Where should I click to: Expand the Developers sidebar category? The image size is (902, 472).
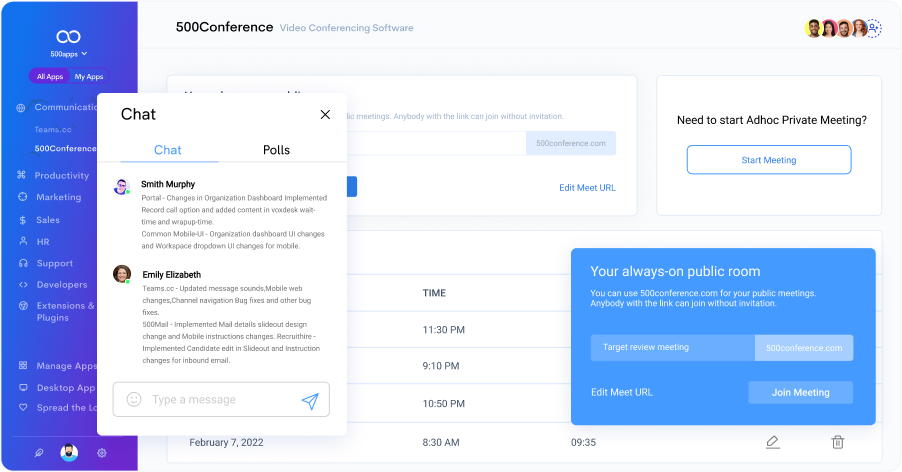click(61, 285)
